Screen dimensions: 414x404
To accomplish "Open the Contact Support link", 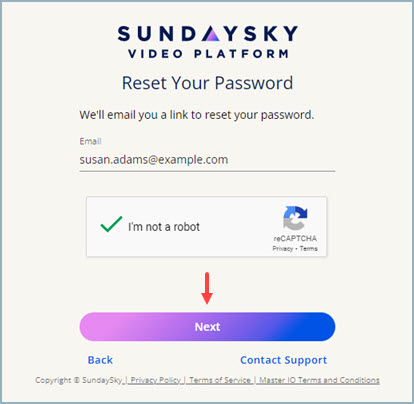I will click(283, 360).
